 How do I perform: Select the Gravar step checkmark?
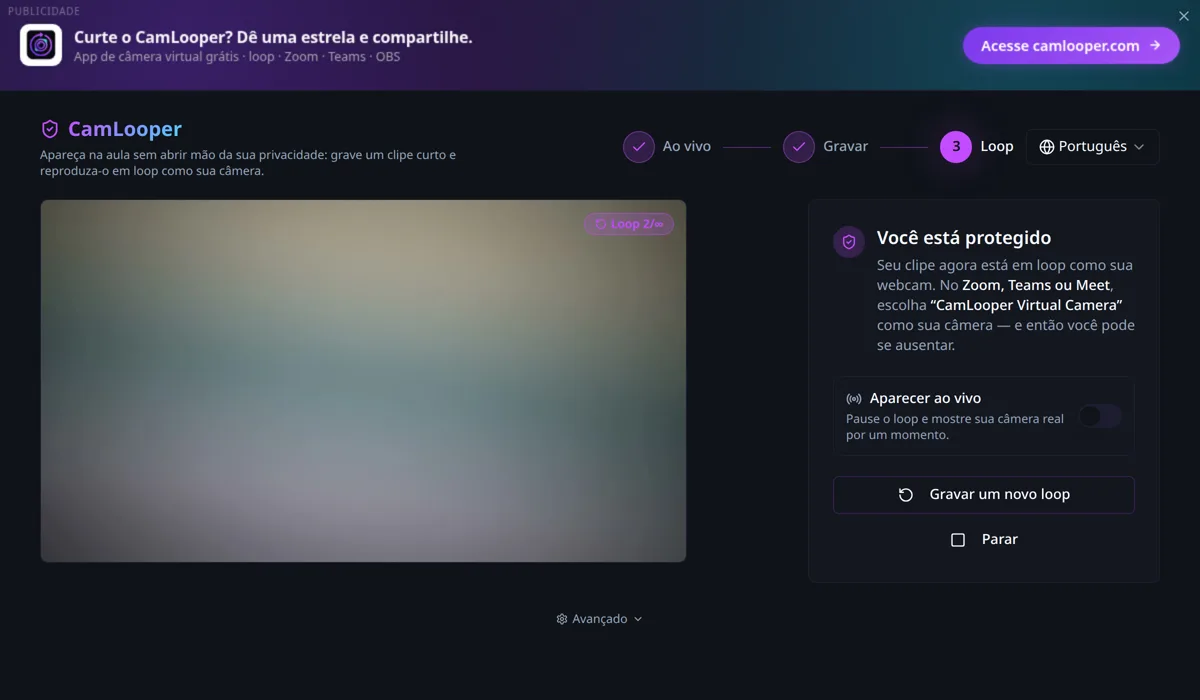[x=799, y=146]
